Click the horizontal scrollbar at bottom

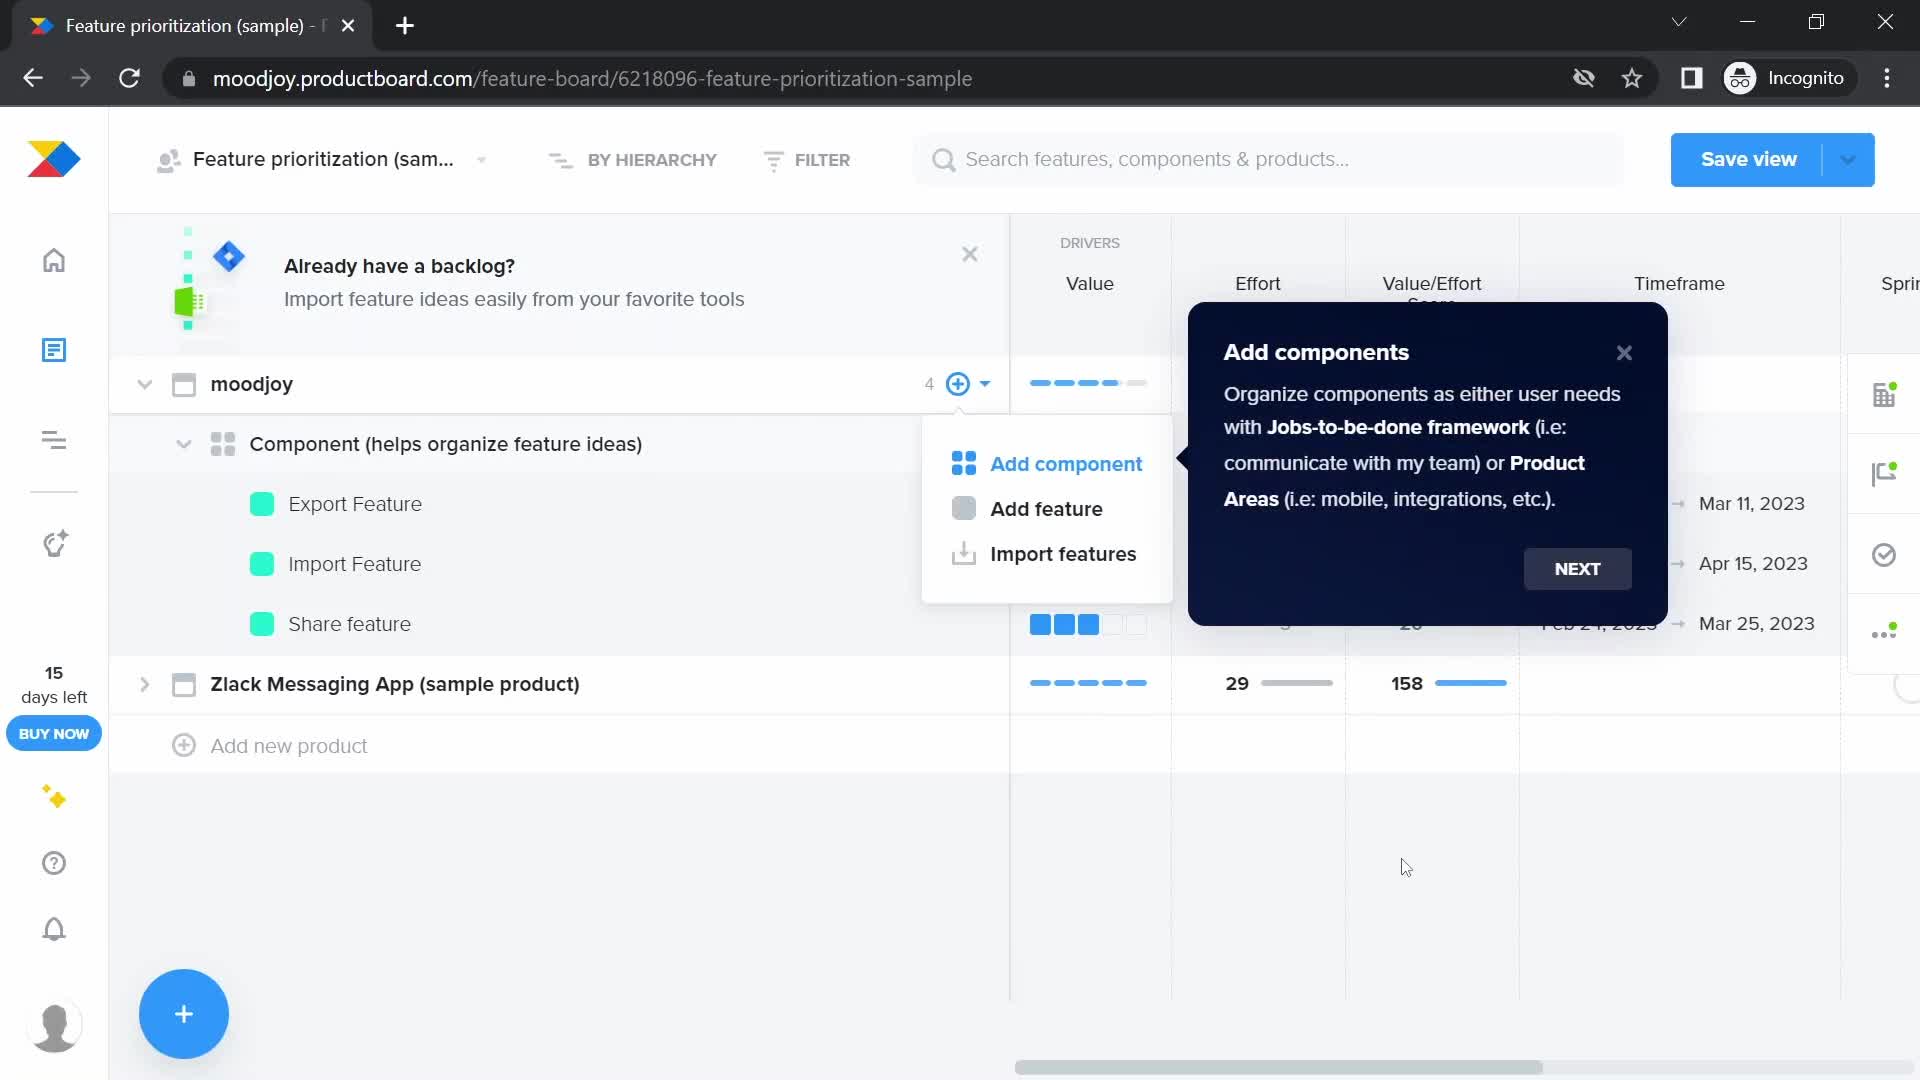[1278, 1067]
